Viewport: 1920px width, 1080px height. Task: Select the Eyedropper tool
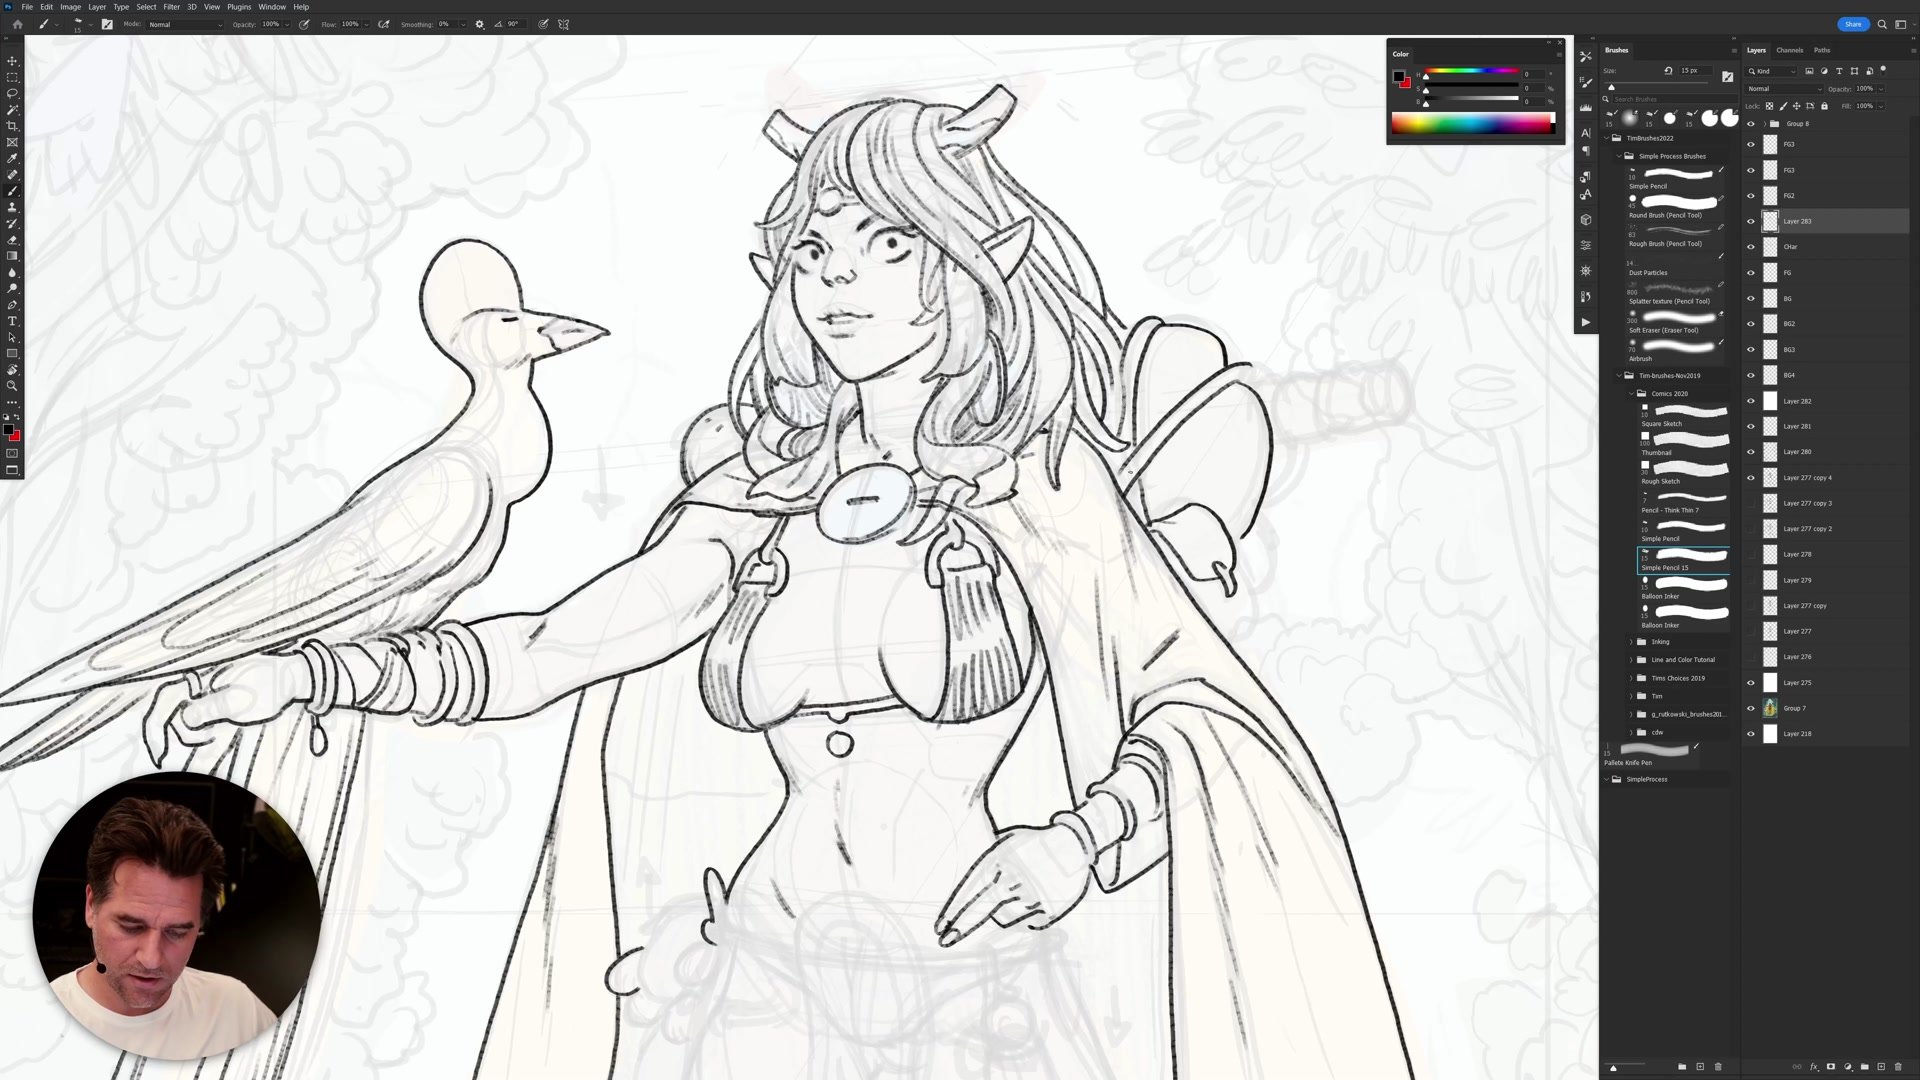click(x=12, y=158)
